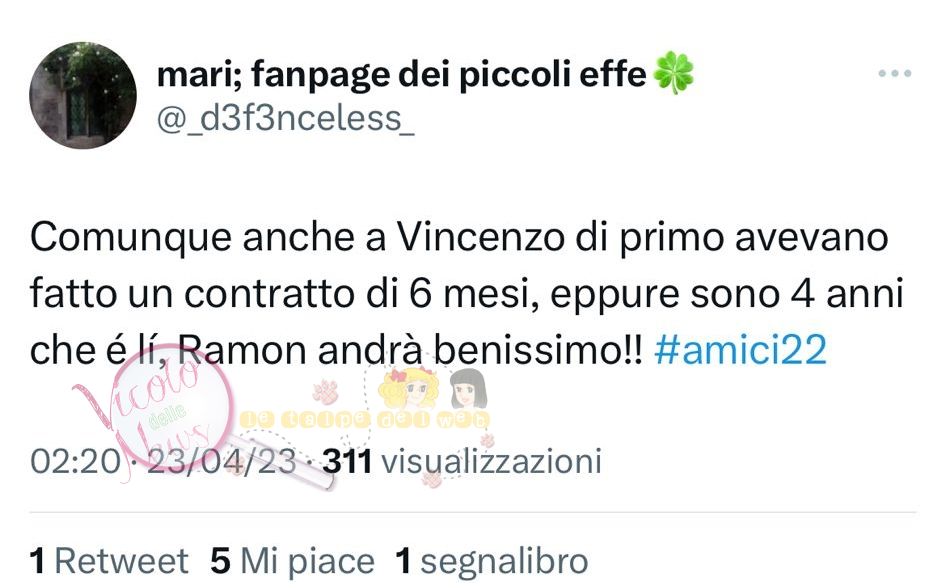Click the word 'benissimo!!' in the tweet
This screenshot has width=946, height=588.
539,350
